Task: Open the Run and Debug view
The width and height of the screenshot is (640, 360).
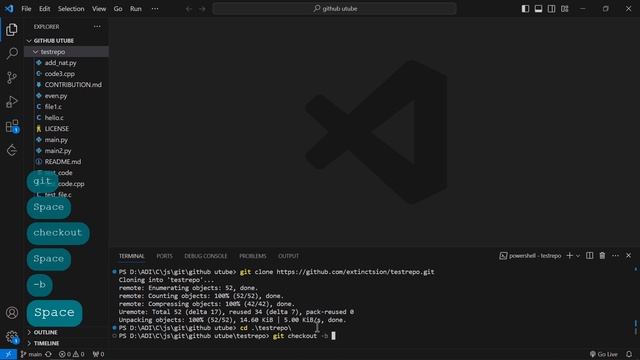Action: [12, 102]
